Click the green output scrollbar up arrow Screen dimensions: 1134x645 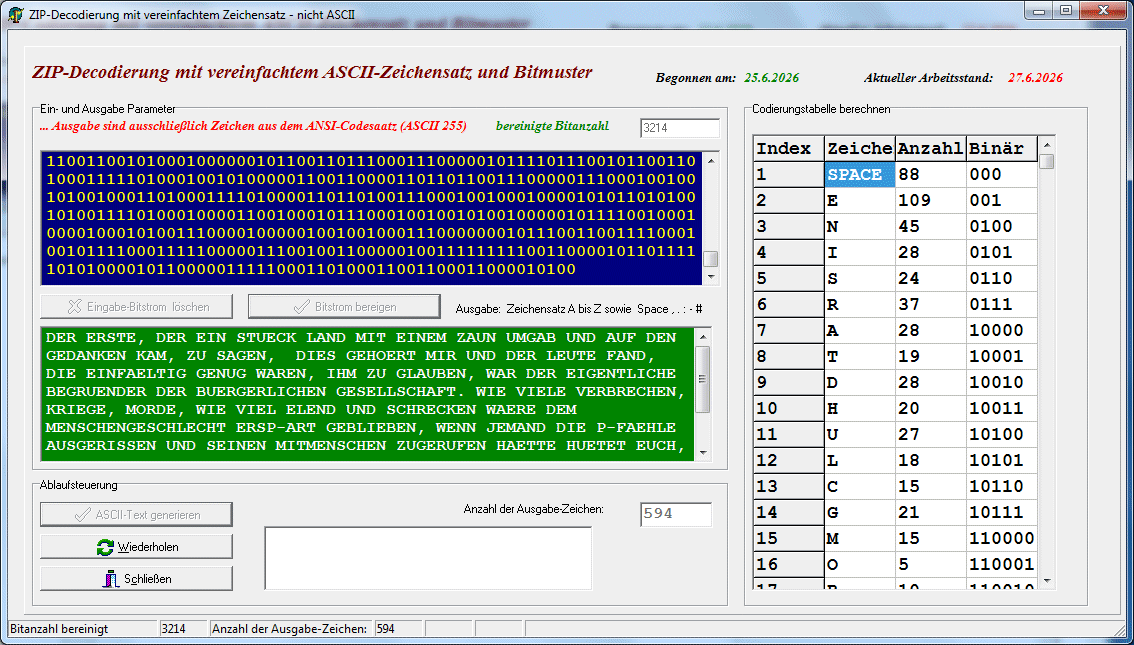702,337
